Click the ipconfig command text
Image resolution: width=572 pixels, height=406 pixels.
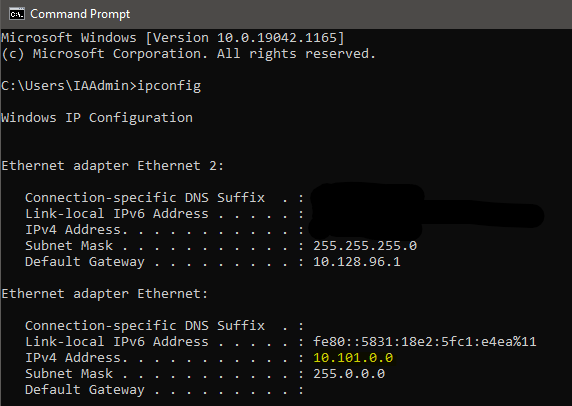click(169, 86)
